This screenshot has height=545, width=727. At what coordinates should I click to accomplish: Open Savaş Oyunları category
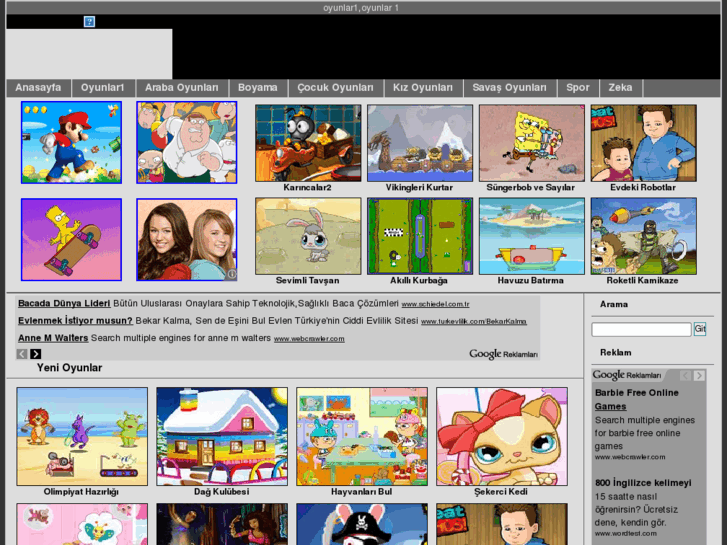[x=510, y=88]
